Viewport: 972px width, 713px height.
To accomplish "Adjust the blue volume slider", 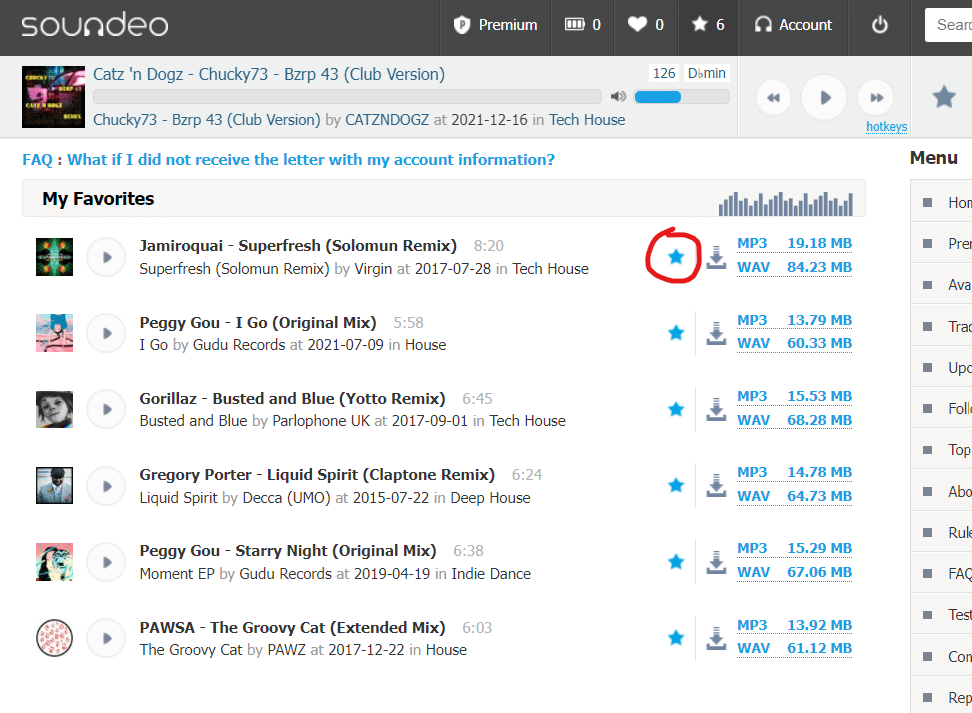I will pos(680,97).
